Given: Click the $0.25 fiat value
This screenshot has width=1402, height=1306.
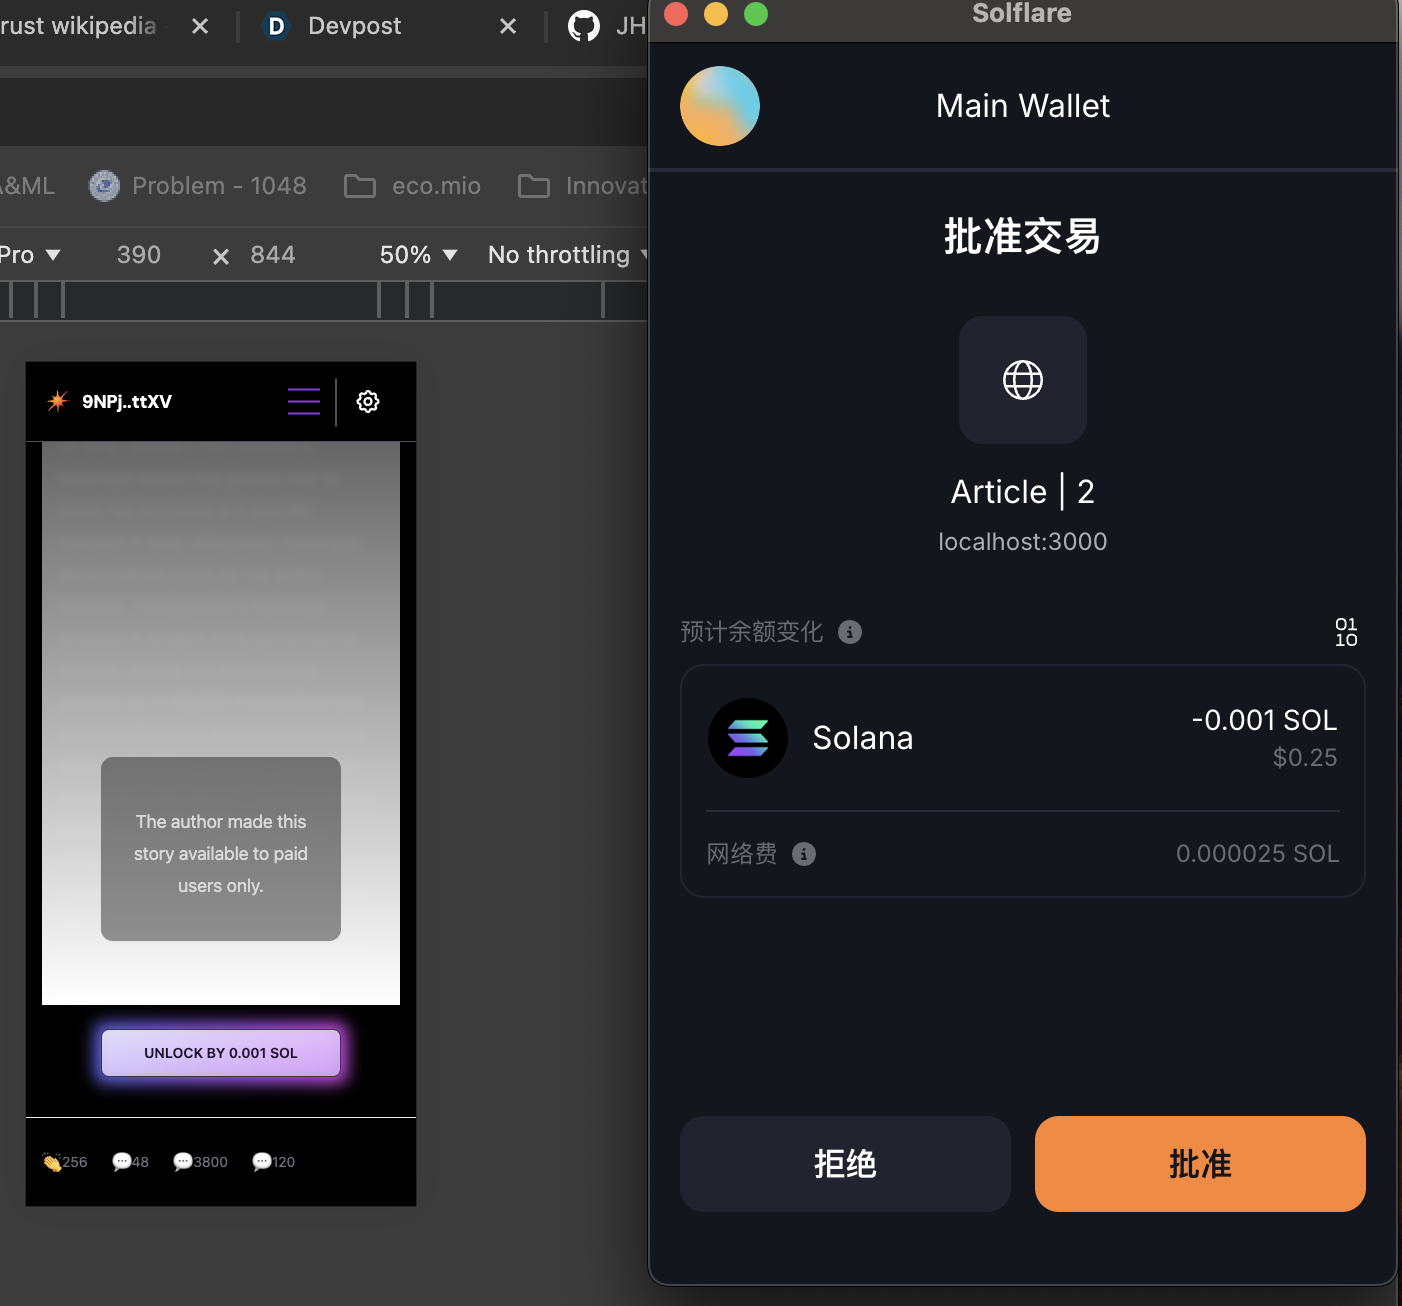Looking at the screenshot, I should (1305, 758).
